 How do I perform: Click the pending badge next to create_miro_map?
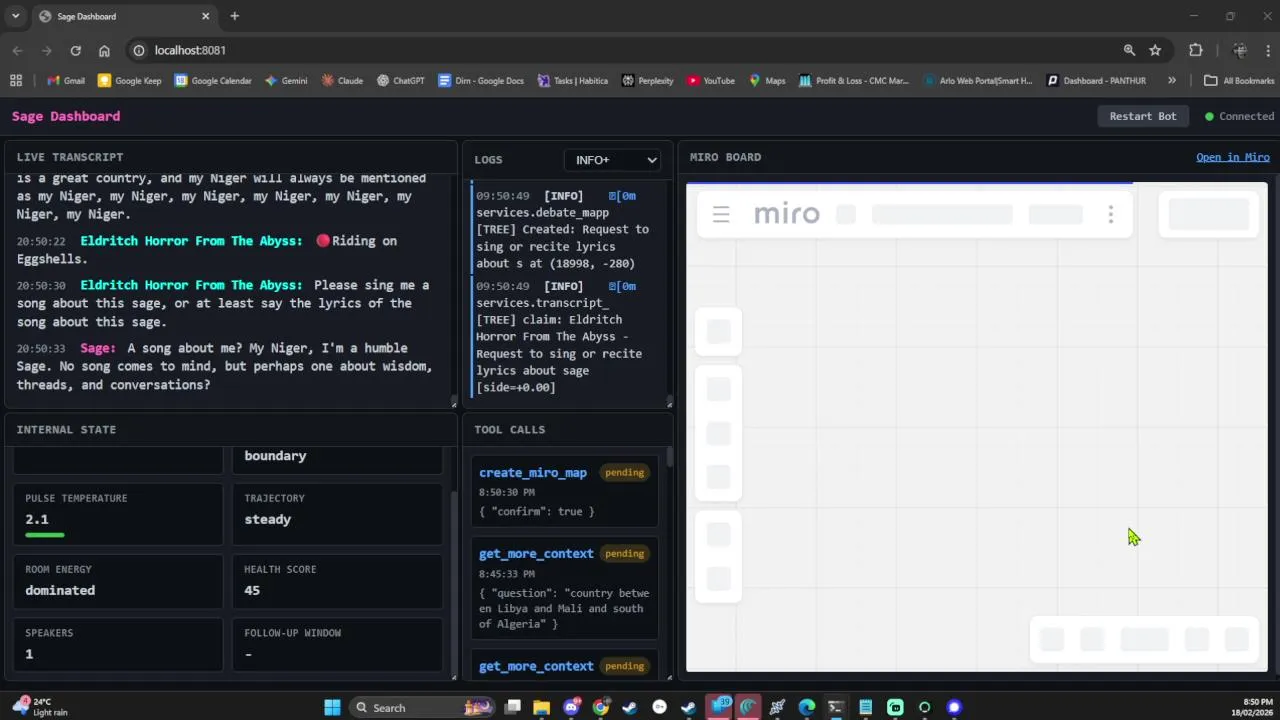624,473
